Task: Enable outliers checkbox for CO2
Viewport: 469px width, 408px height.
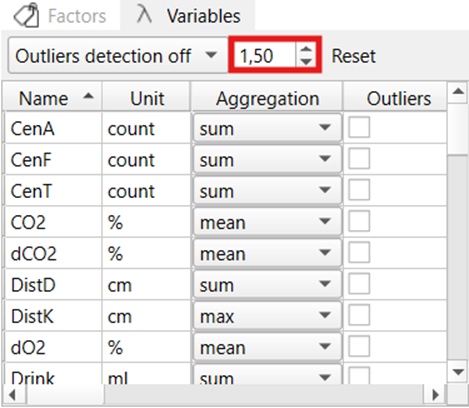Action: [359, 221]
